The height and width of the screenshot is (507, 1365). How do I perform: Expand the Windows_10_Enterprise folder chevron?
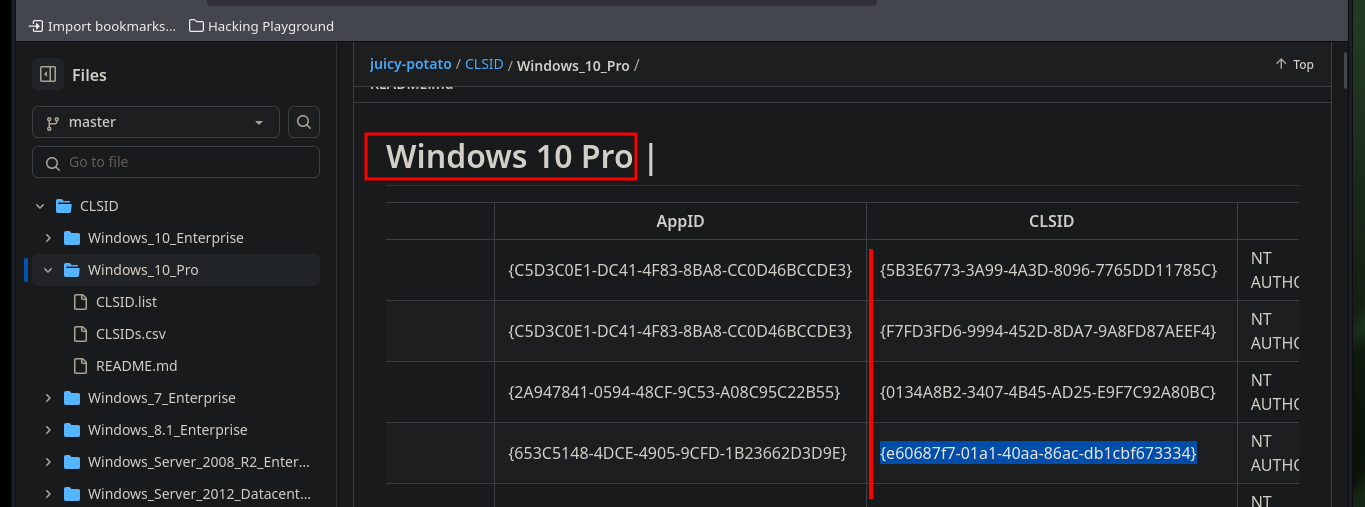pyautogui.click(x=48, y=238)
